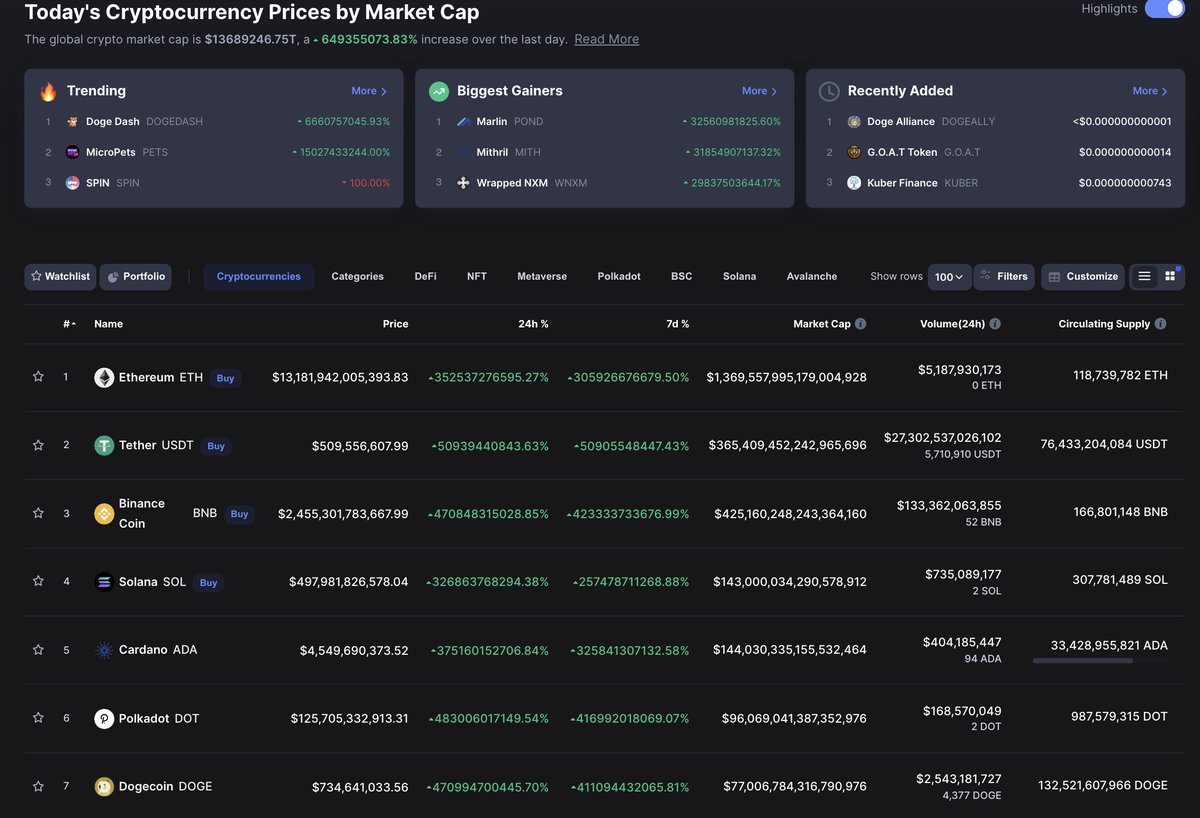Click the Ethereum logo icon
This screenshot has width=1200, height=818.
104,377
